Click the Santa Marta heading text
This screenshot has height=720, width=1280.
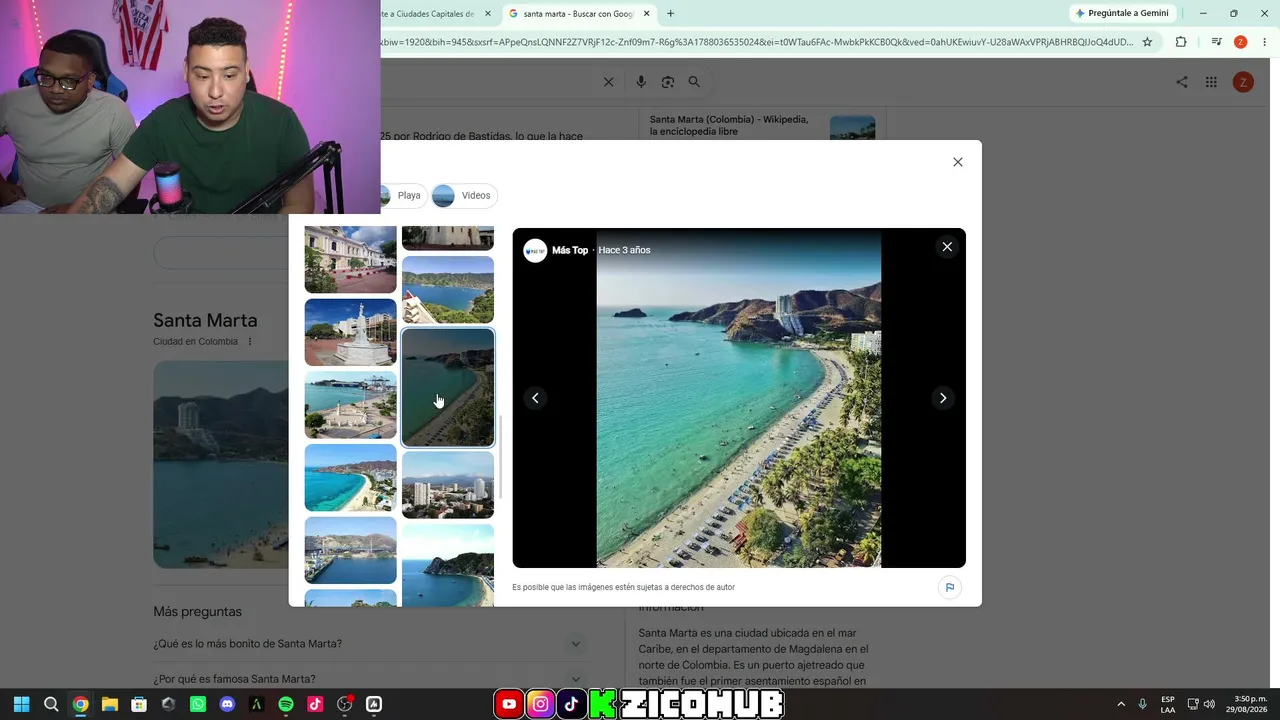pos(205,320)
